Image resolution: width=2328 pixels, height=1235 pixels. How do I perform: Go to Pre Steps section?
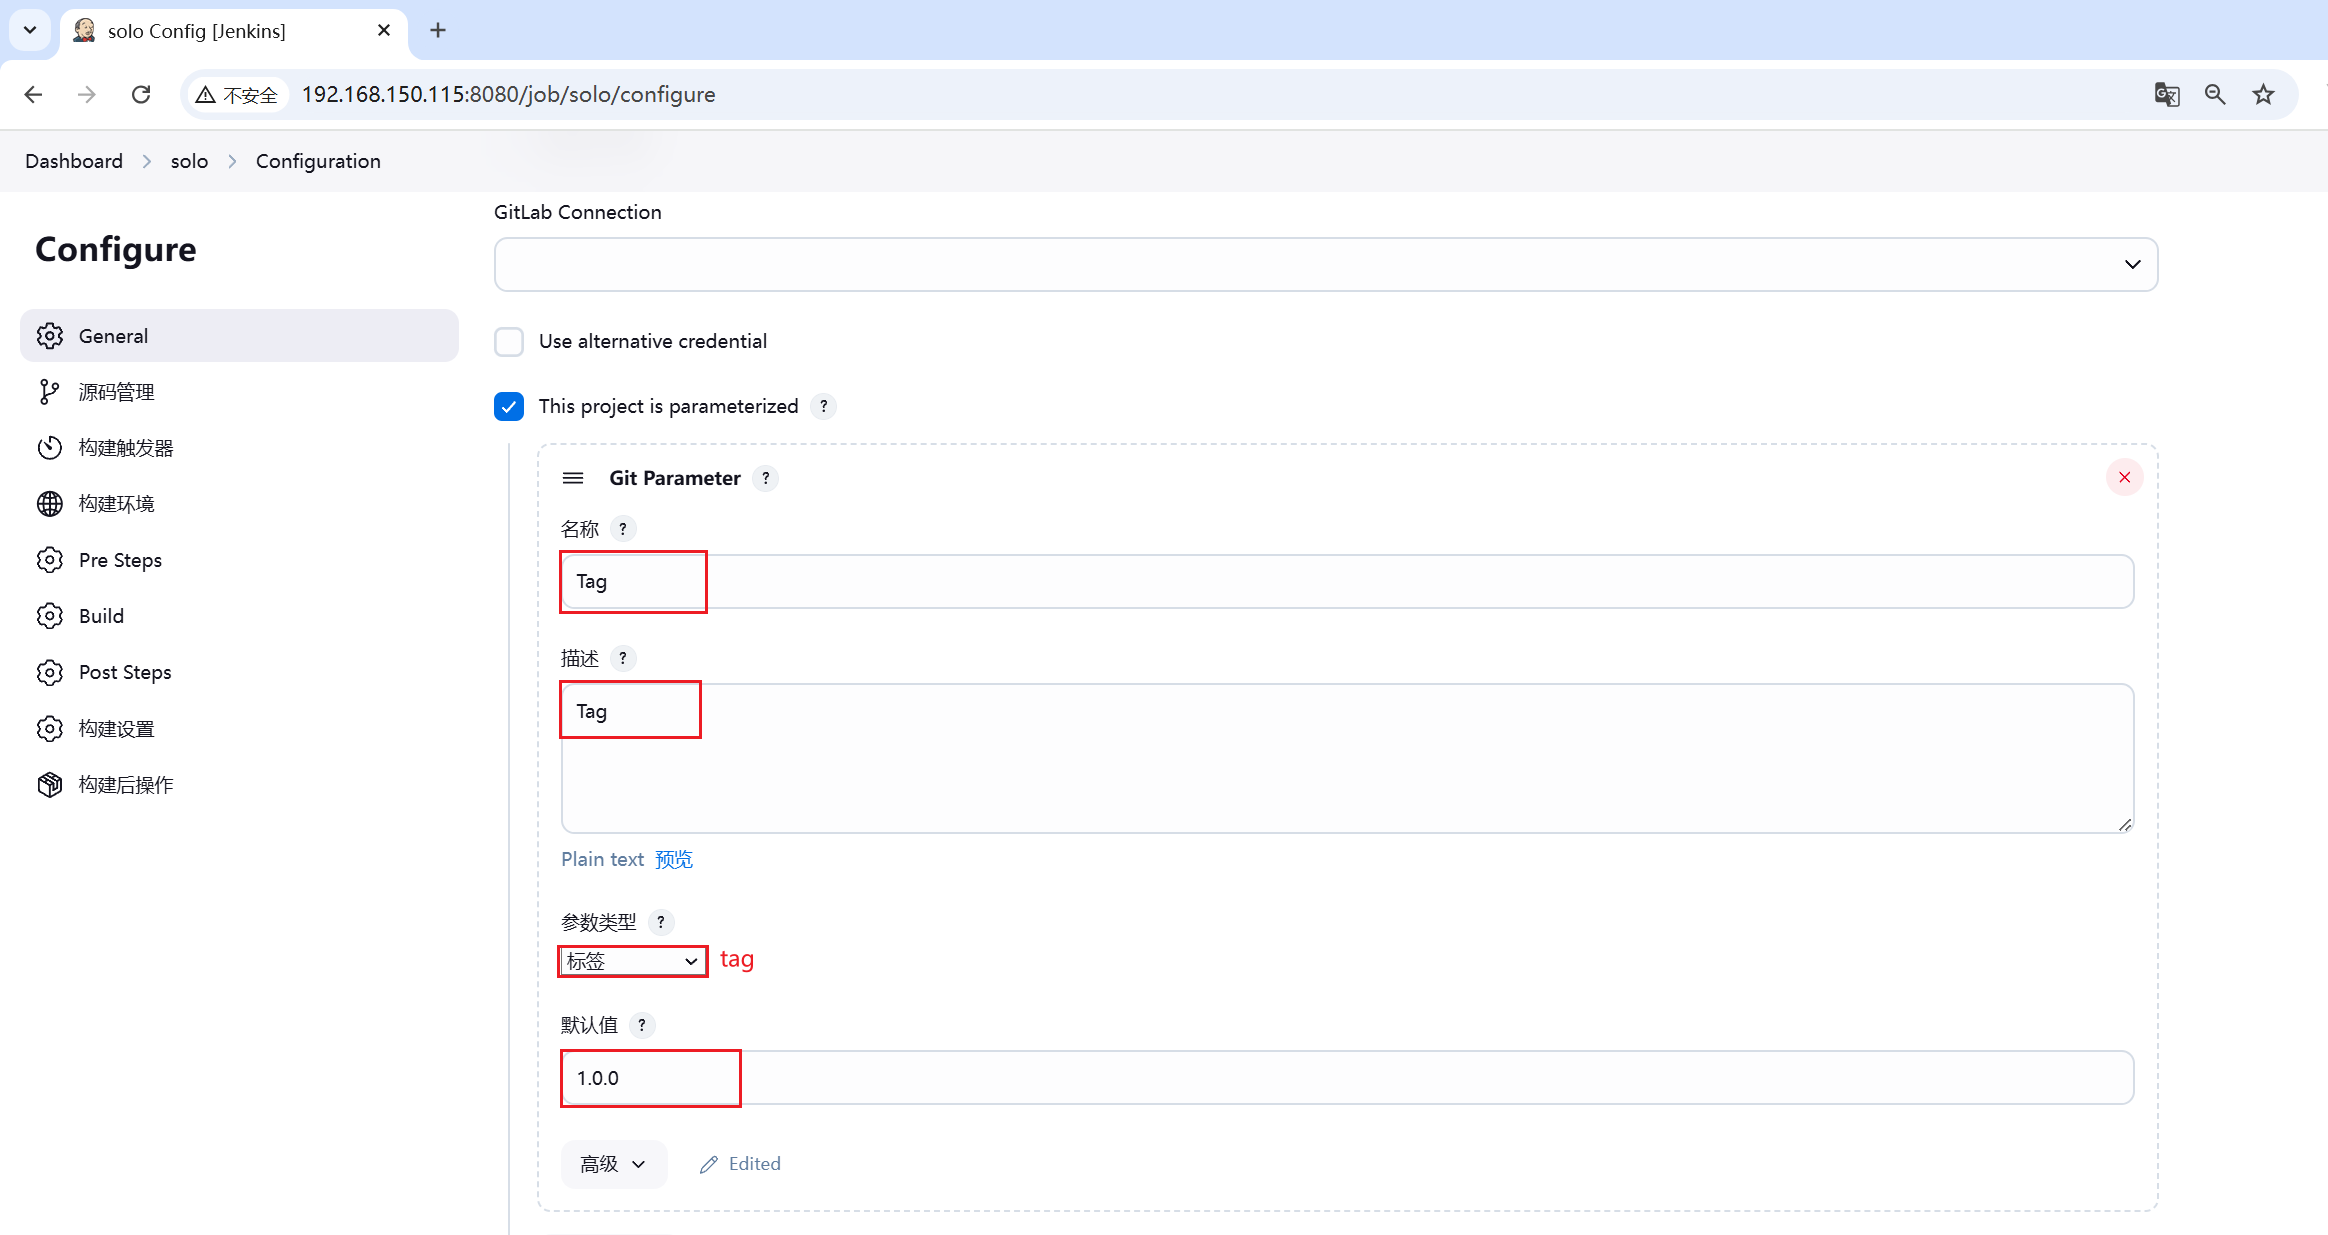(x=239, y=559)
